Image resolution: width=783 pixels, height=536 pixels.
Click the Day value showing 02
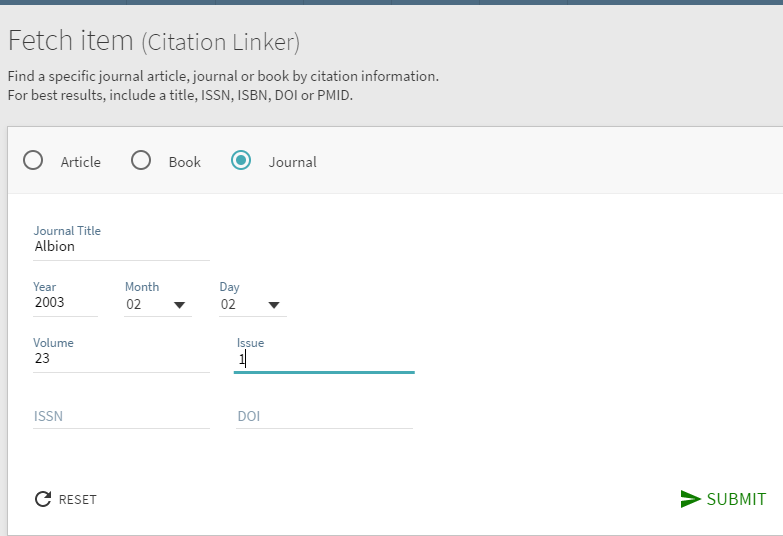click(x=229, y=304)
